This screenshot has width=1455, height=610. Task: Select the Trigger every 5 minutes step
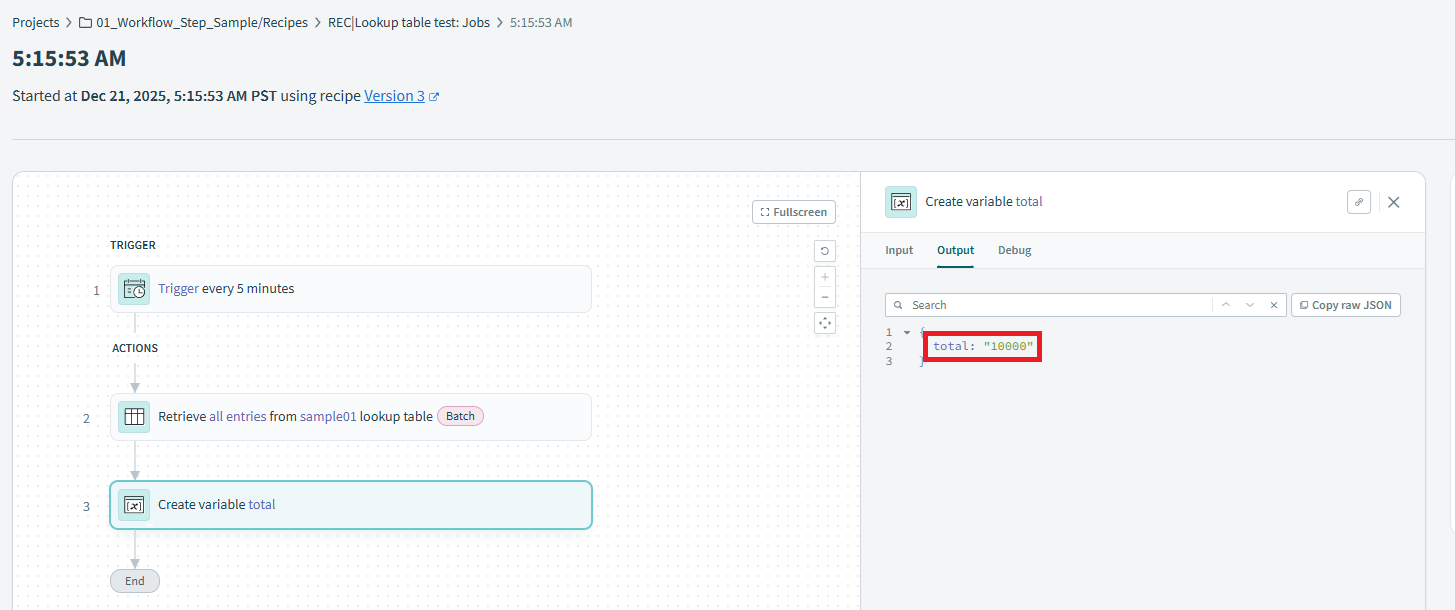coord(350,289)
